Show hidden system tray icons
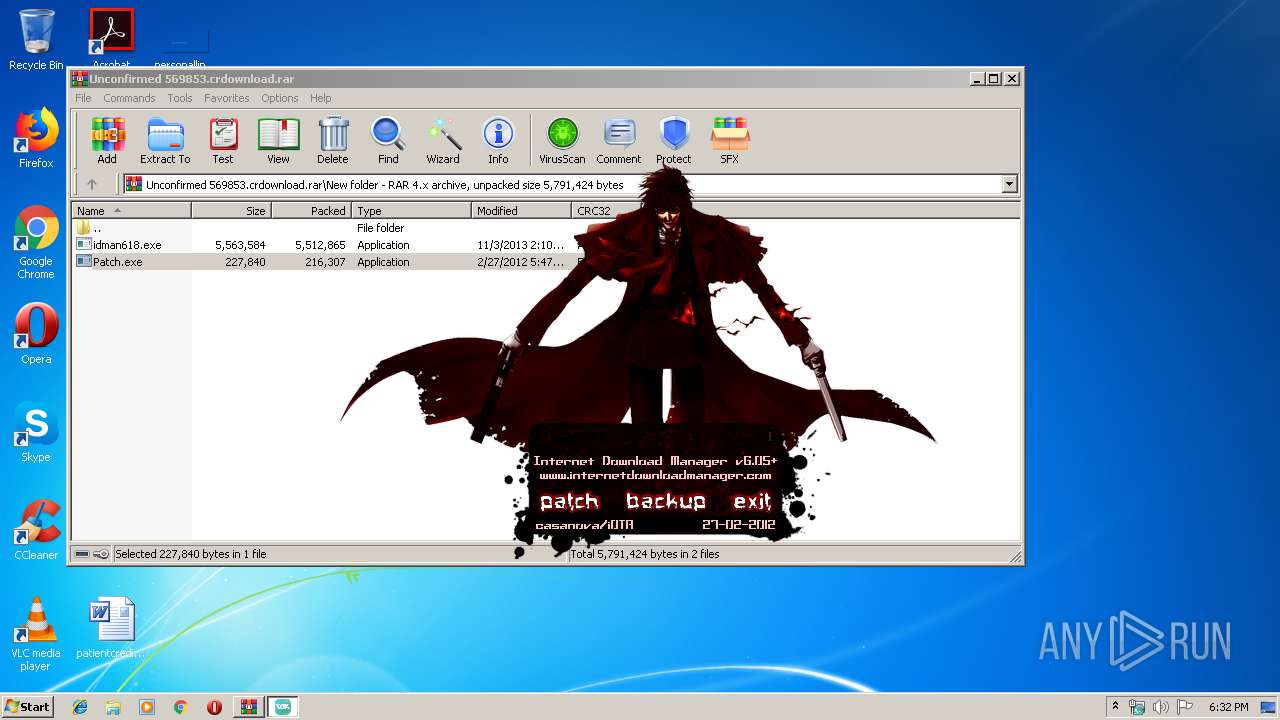Screen dimensions: 1280x720 [x=1115, y=707]
